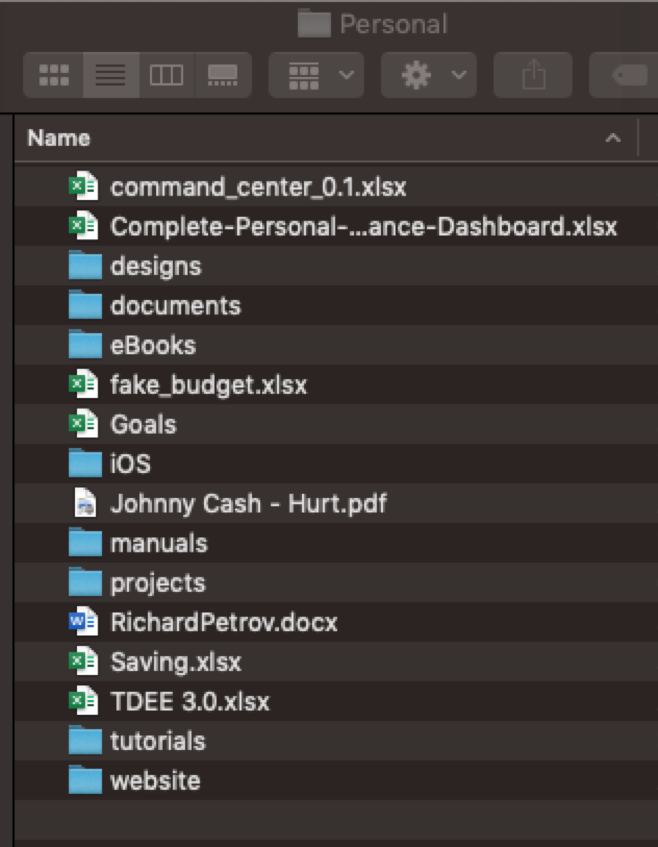This screenshot has width=658, height=847.
Task: Switch to gallery view in toolbar
Action: coord(223,75)
